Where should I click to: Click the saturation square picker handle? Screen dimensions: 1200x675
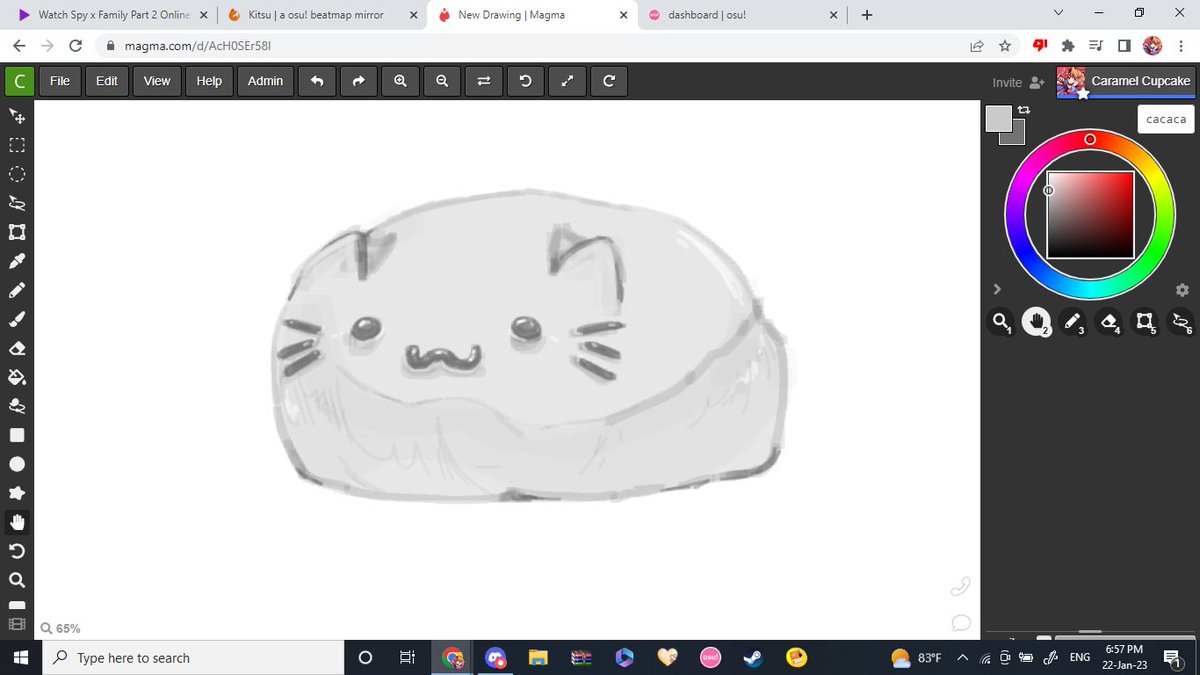[1049, 190]
